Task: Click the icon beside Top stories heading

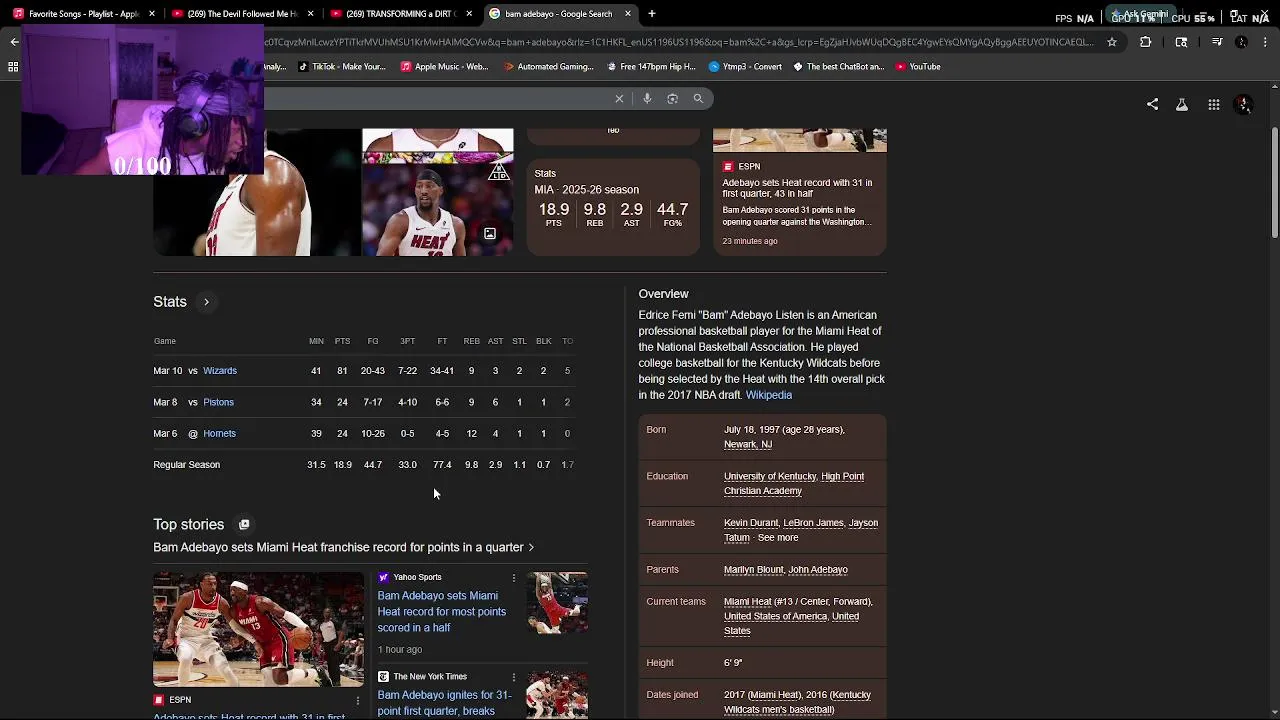Action: pos(244,524)
